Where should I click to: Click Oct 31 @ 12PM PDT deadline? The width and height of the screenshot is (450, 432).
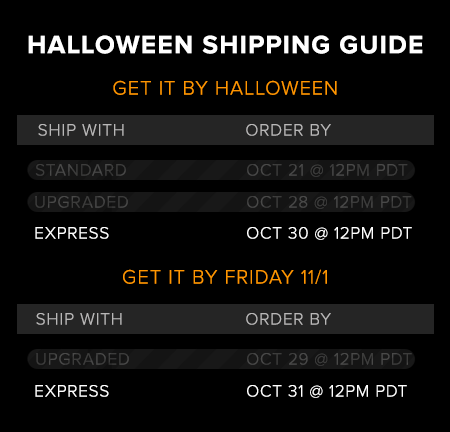pyautogui.click(x=326, y=391)
